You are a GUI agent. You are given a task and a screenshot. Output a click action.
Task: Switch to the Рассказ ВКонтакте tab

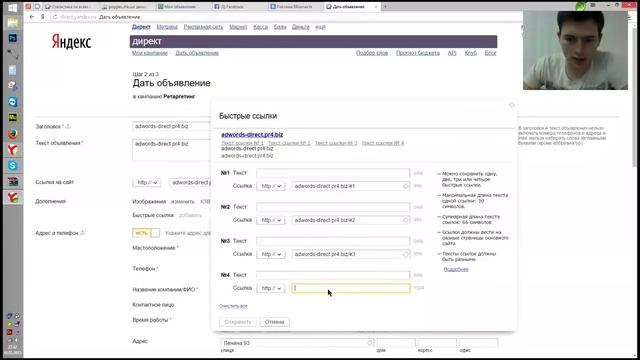click(x=295, y=7)
